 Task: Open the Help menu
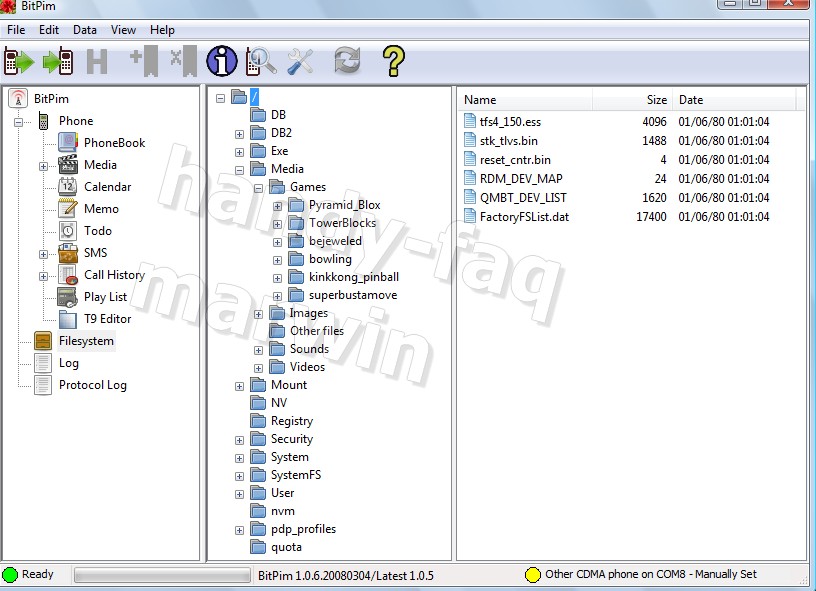click(162, 30)
